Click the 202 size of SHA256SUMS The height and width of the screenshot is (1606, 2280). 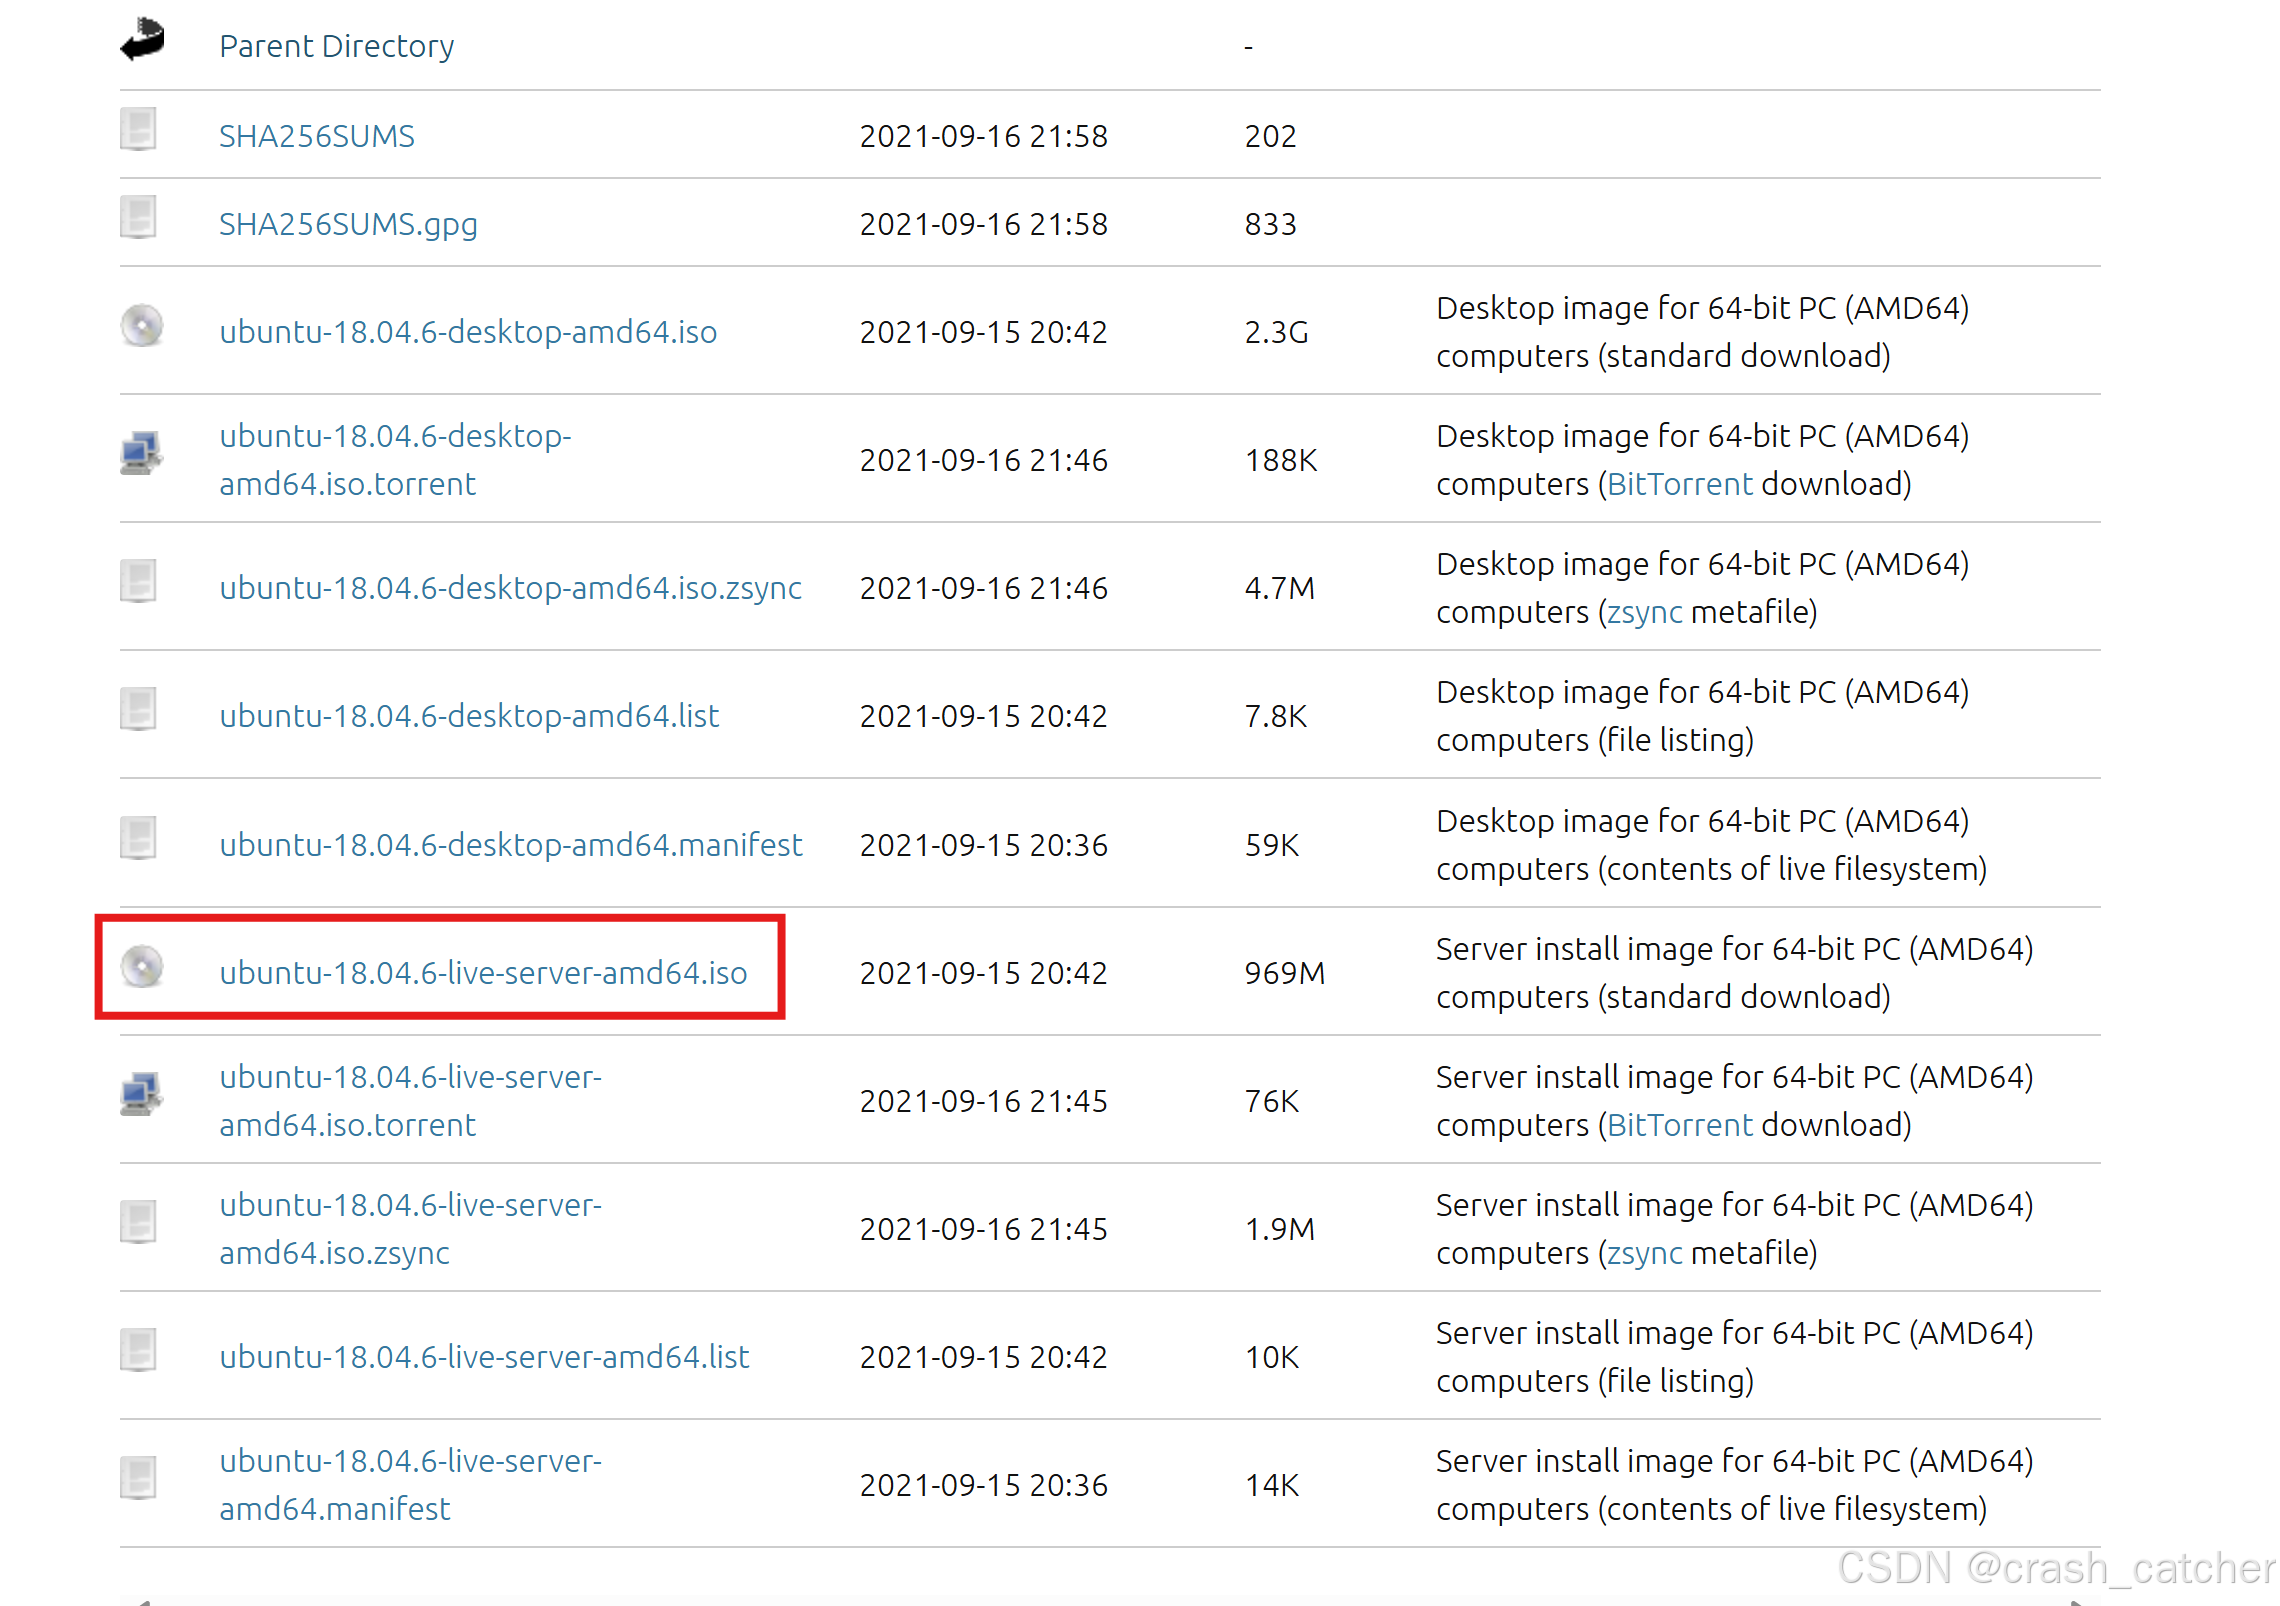[x=1270, y=136]
